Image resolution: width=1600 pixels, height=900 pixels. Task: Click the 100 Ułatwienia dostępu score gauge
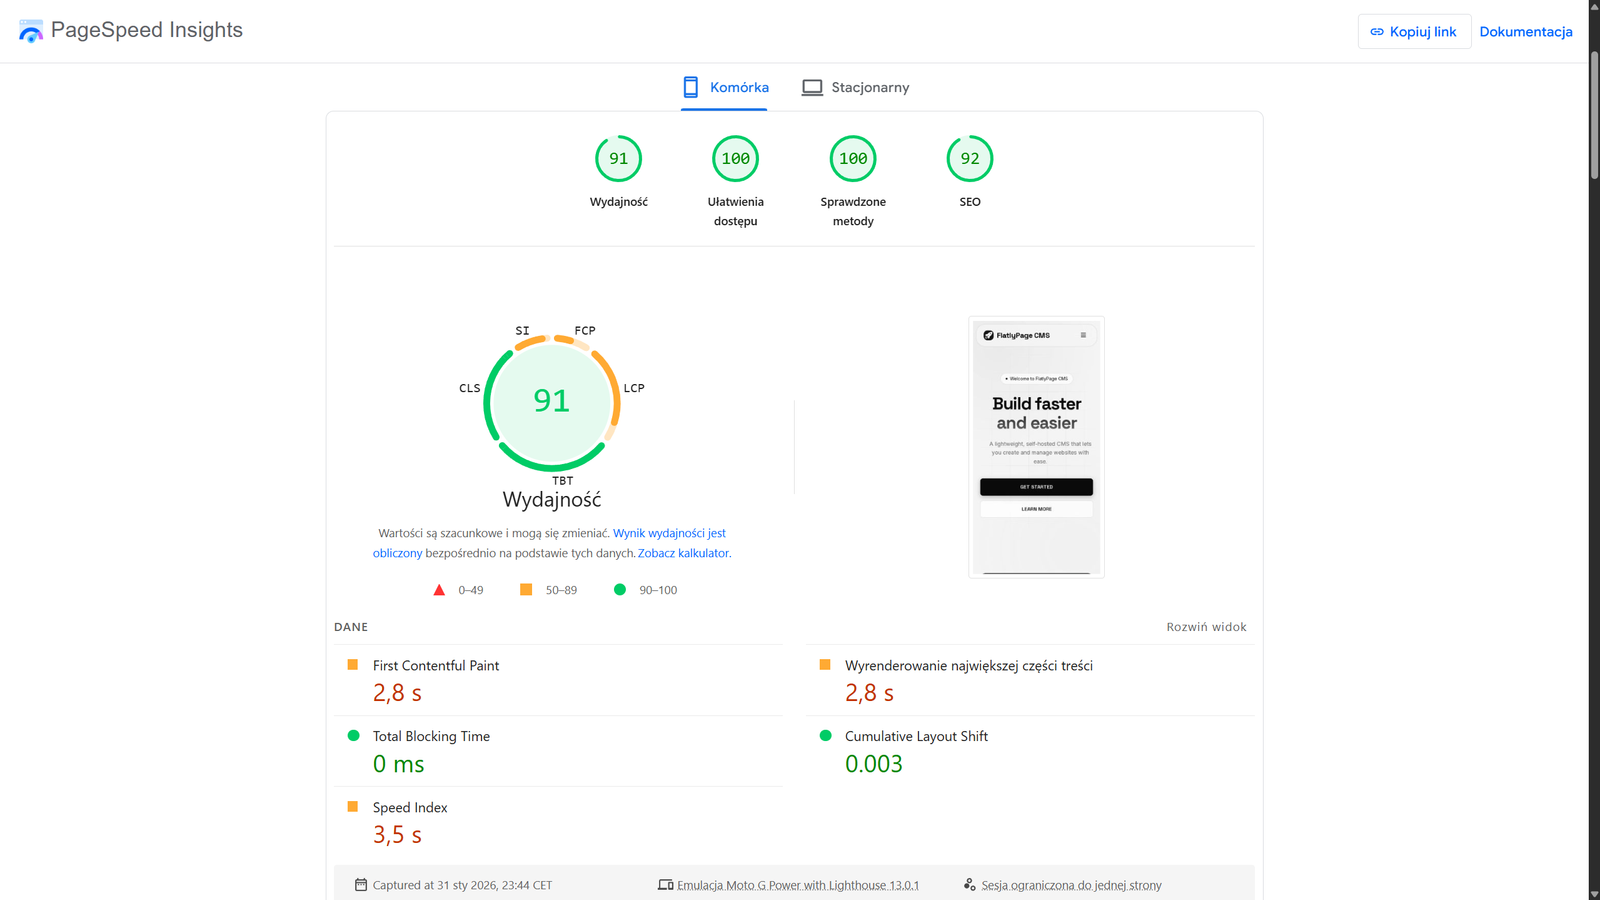[735, 159]
